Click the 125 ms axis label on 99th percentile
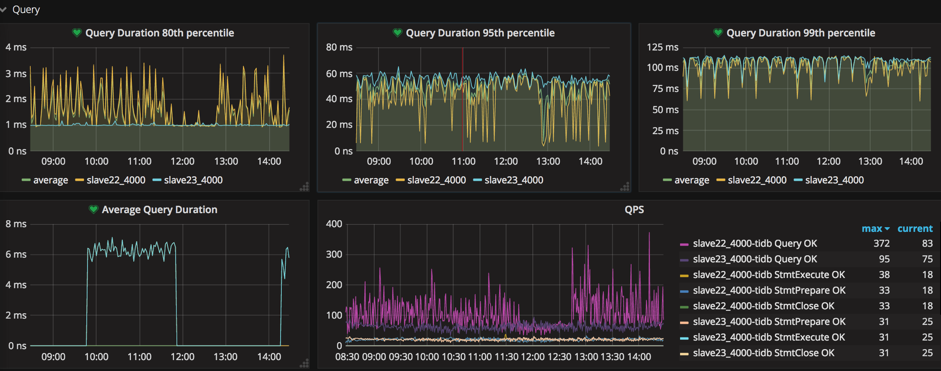Screen dimensions: 941x371 [x=664, y=47]
